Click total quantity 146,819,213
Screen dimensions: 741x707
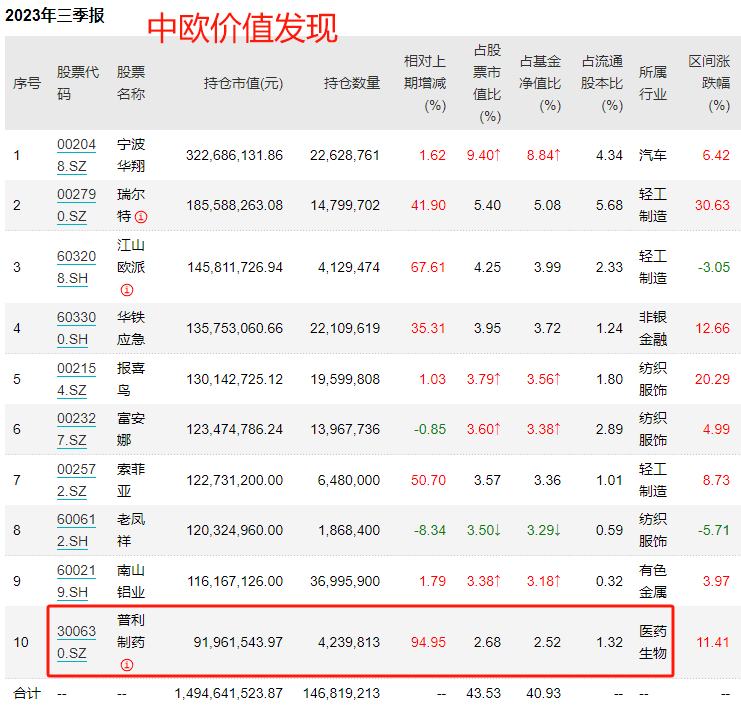click(x=341, y=693)
